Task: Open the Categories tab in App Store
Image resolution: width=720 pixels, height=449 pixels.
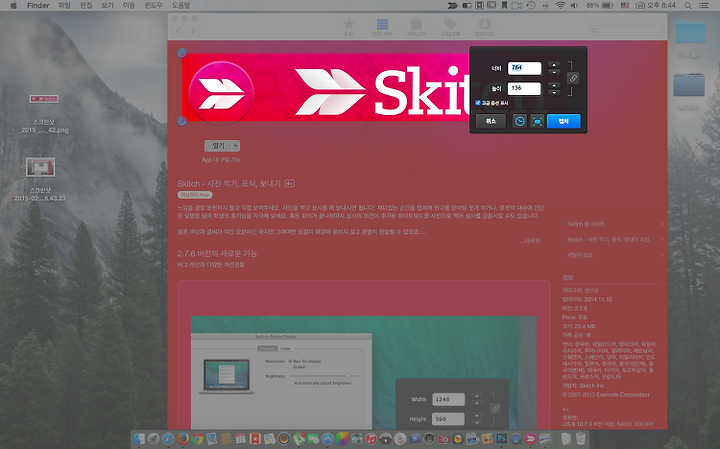Action: tap(416, 27)
